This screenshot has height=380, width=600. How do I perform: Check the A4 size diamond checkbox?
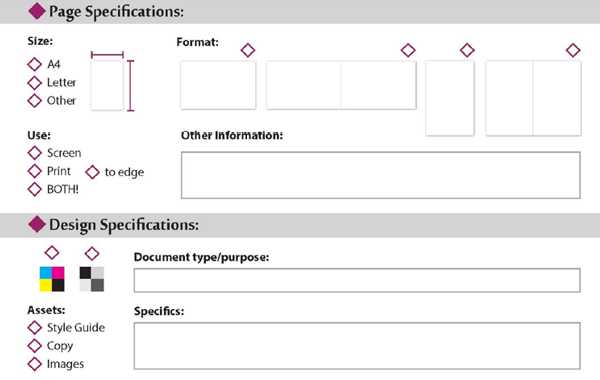click(34, 64)
